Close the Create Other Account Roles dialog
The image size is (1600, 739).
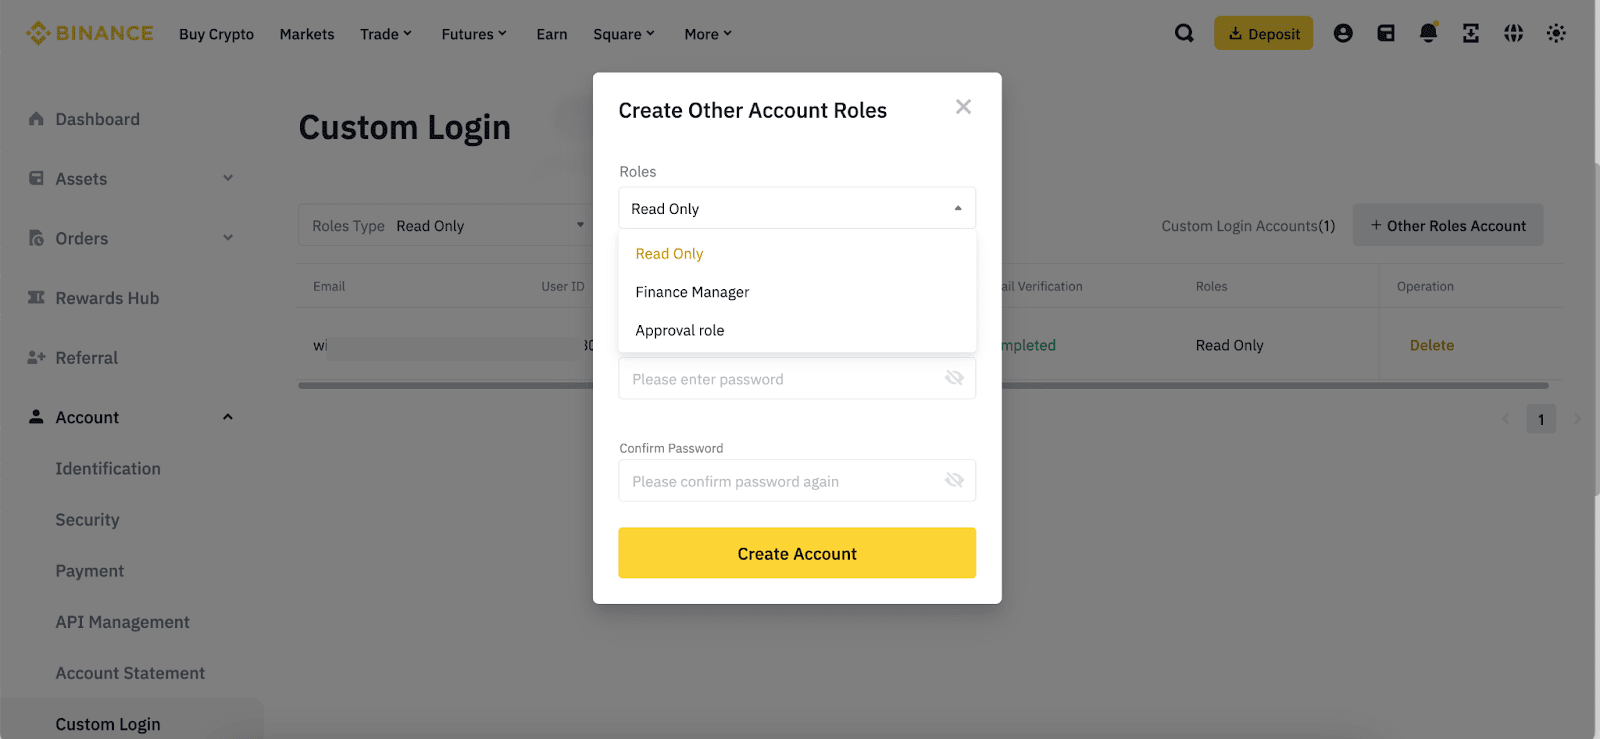click(963, 107)
